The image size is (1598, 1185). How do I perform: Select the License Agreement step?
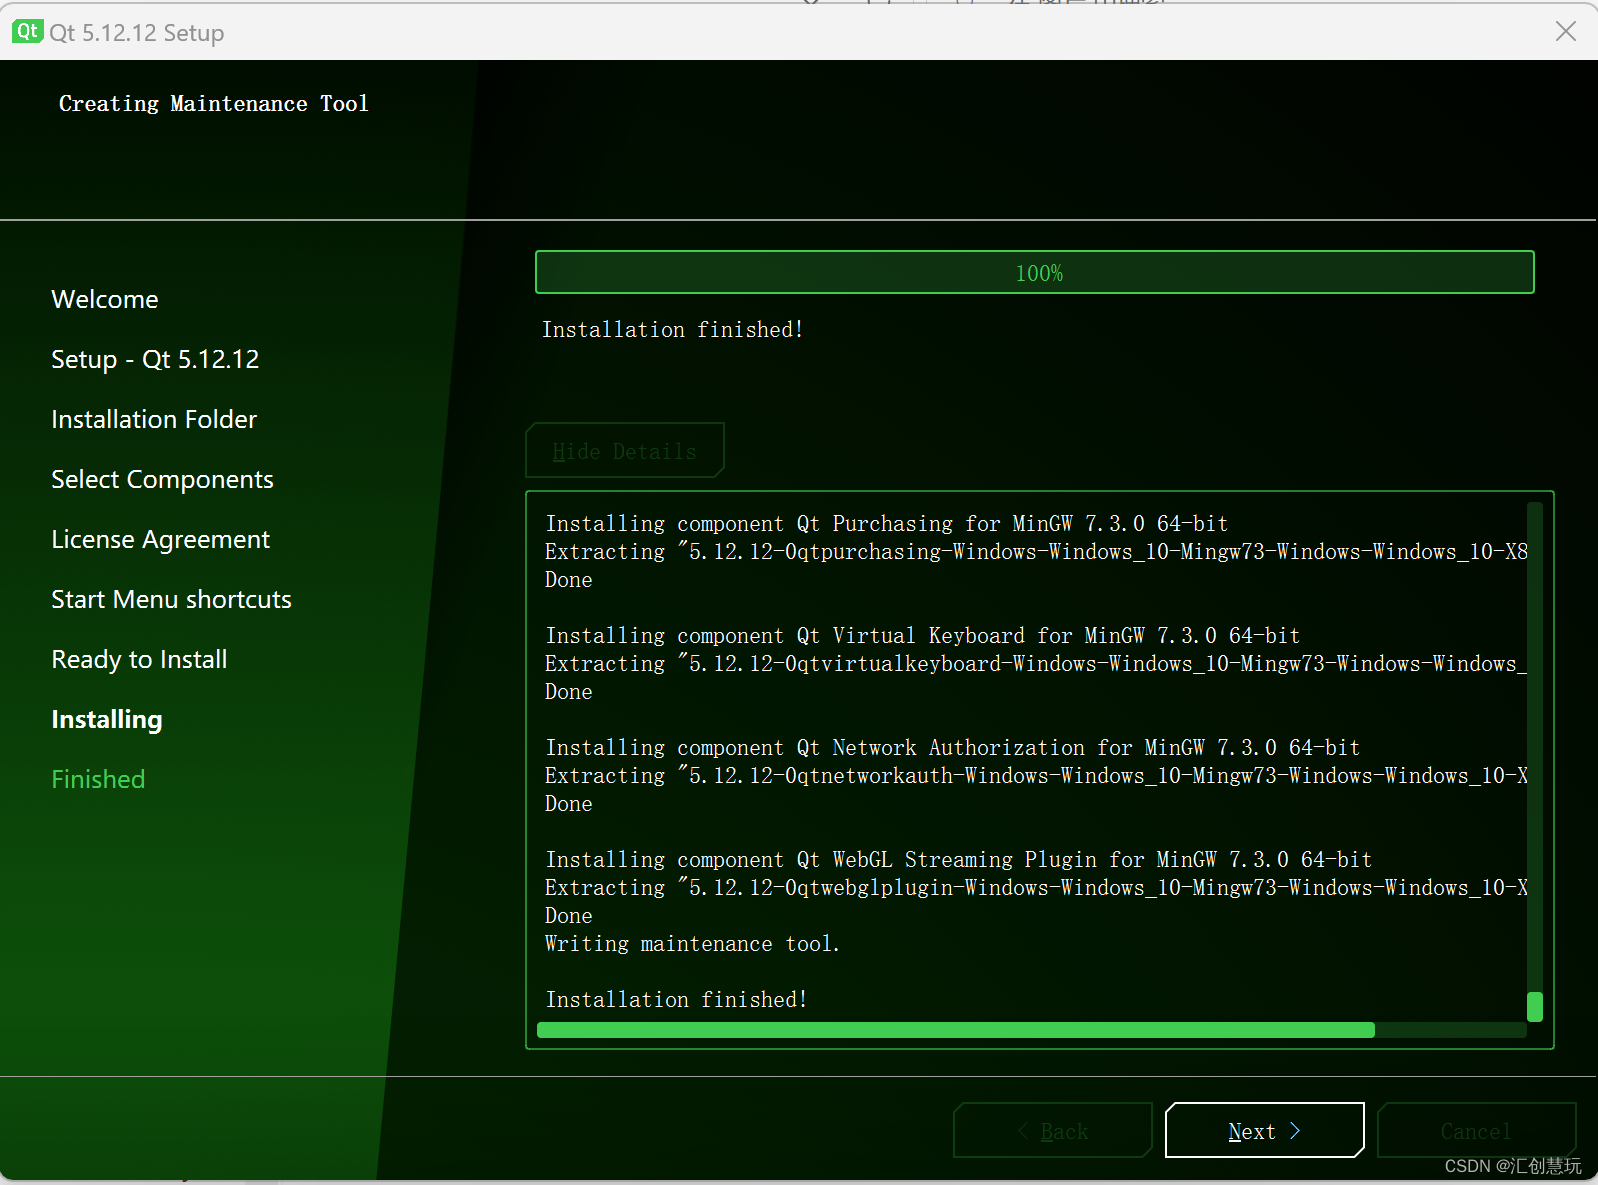[160, 539]
